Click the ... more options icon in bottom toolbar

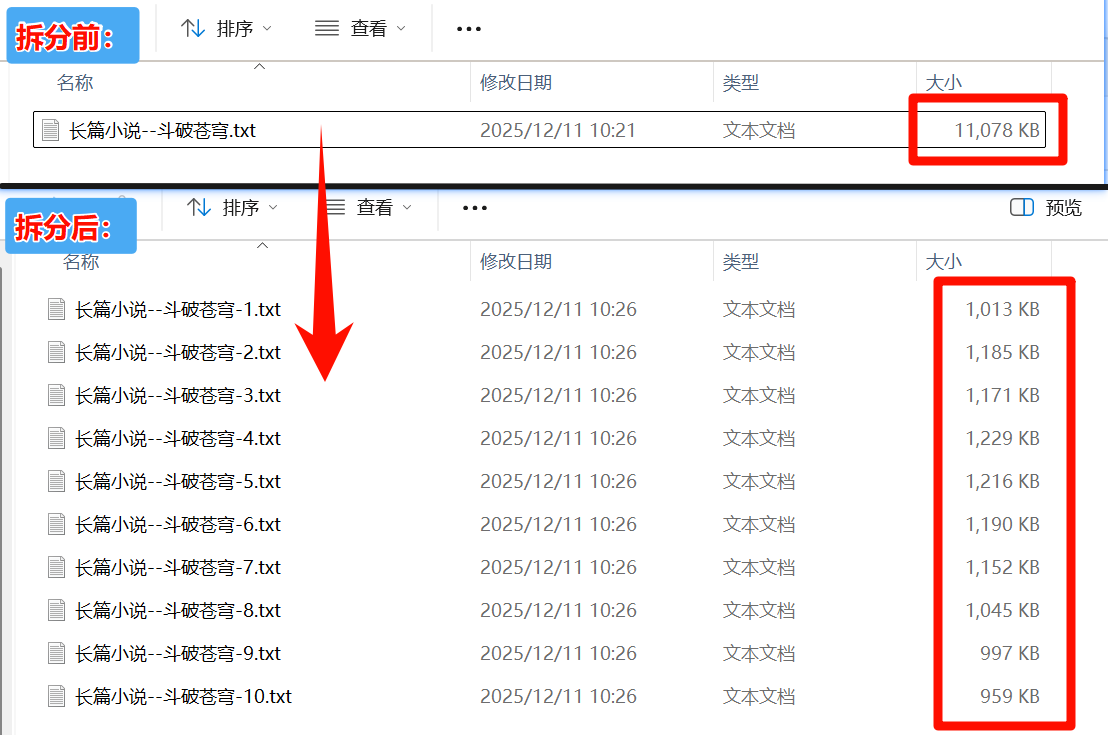(x=474, y=207)
